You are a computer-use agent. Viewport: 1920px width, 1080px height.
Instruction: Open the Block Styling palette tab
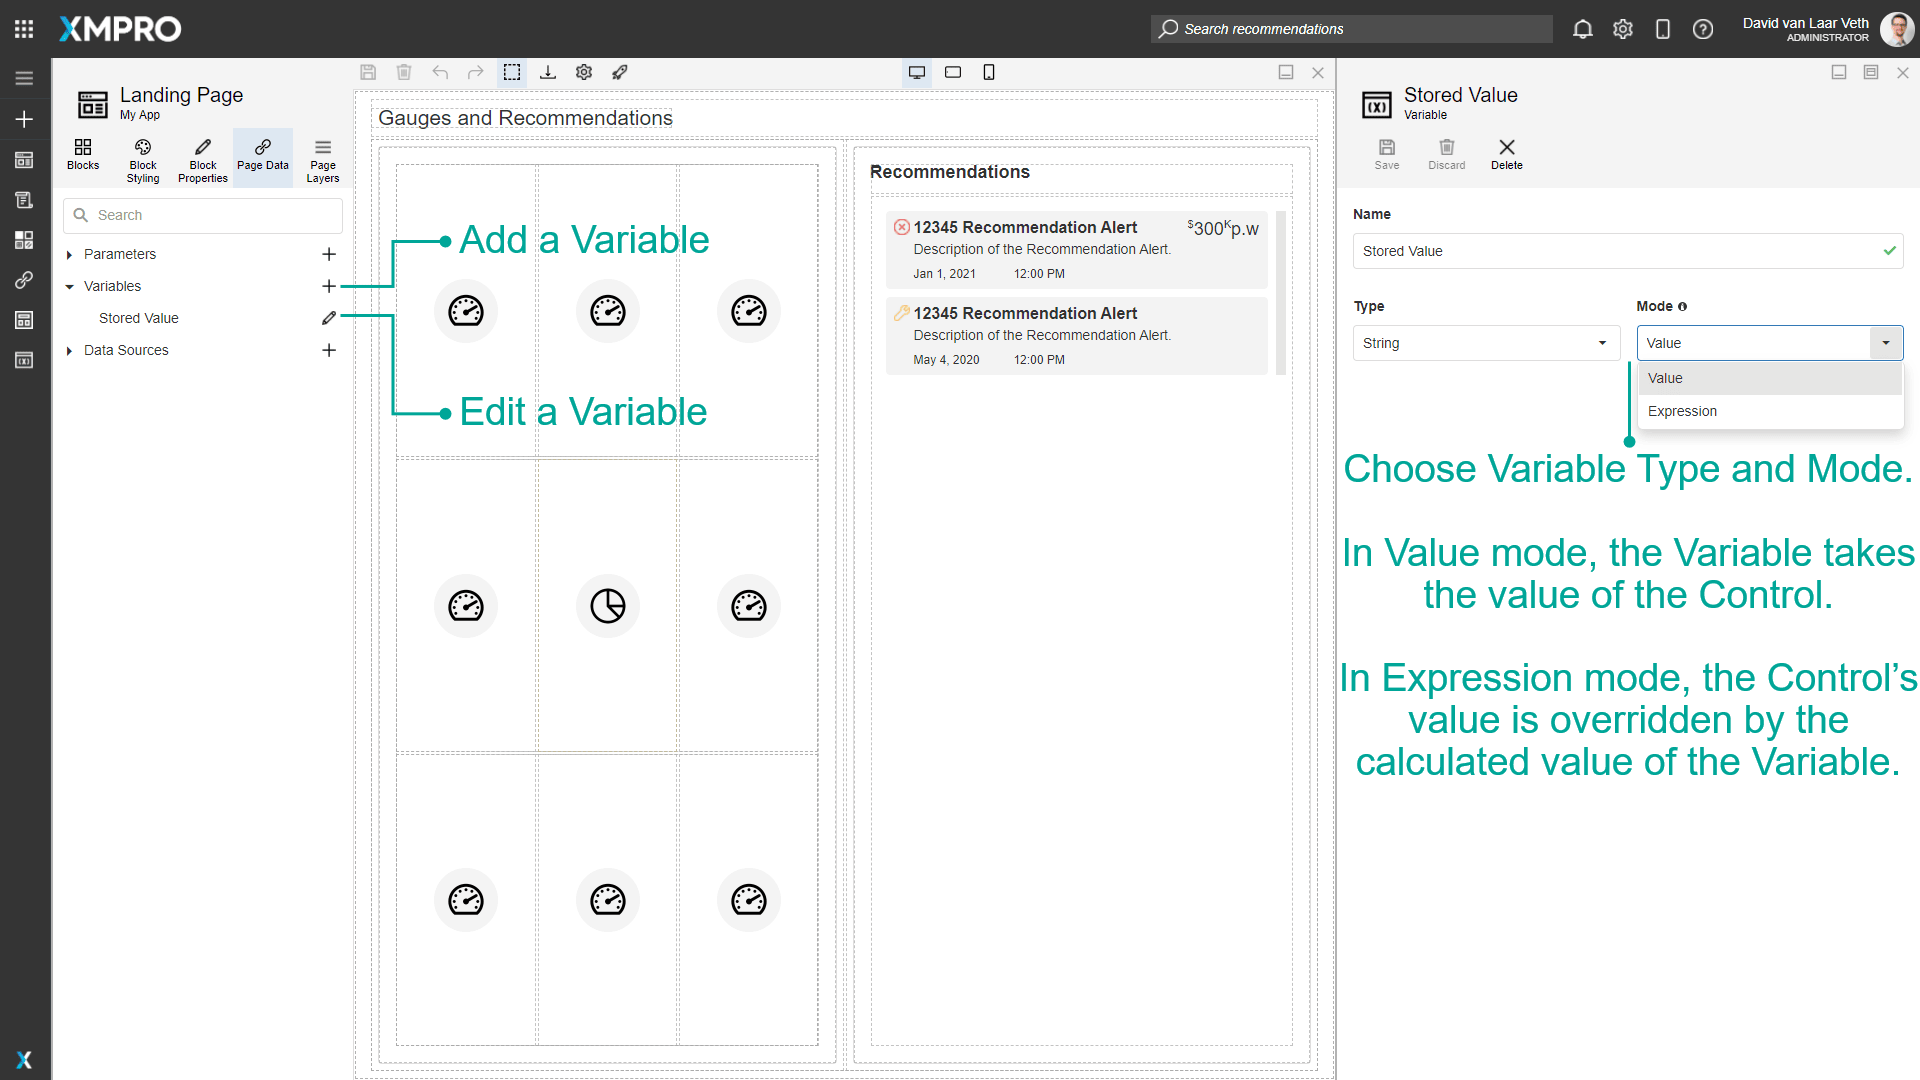(143, 158)
